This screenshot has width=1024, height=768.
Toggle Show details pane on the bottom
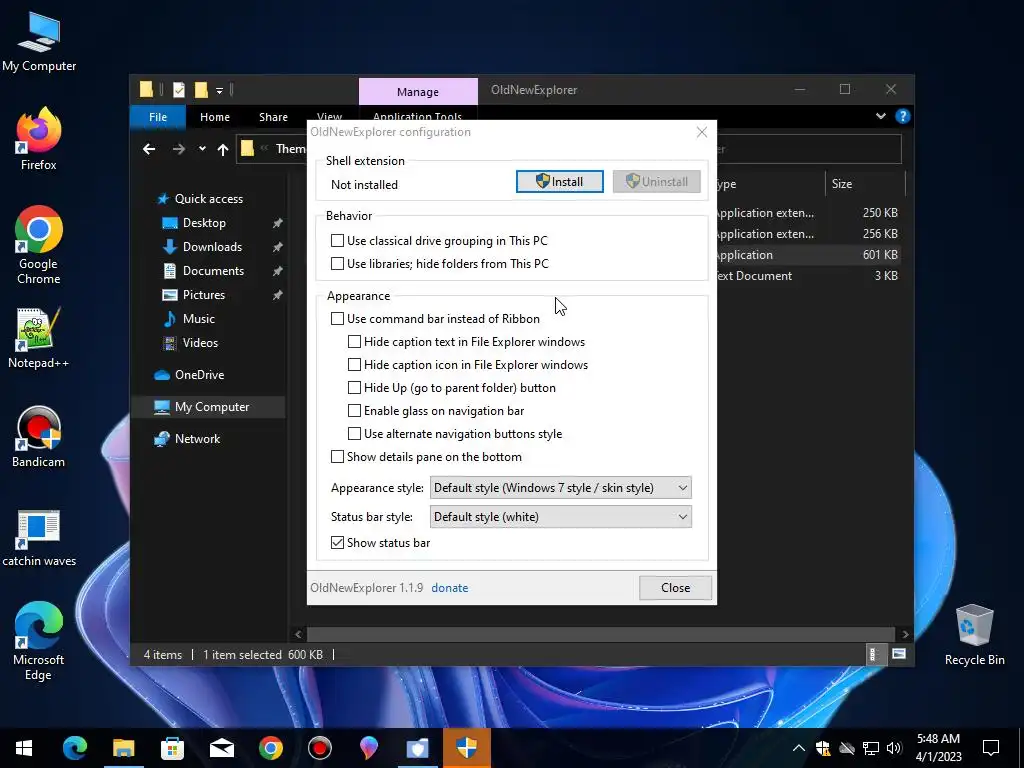[x=337, y=456]
